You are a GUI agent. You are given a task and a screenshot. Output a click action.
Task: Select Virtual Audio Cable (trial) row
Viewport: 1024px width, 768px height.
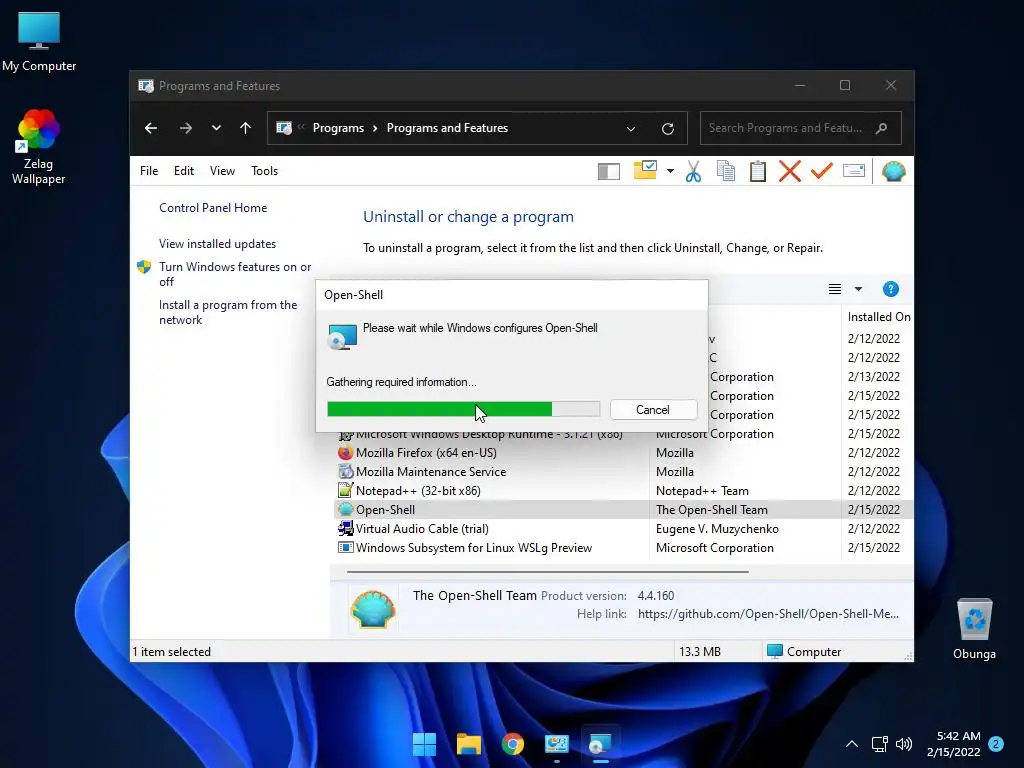pyautogui.click(x=624, y=528)
